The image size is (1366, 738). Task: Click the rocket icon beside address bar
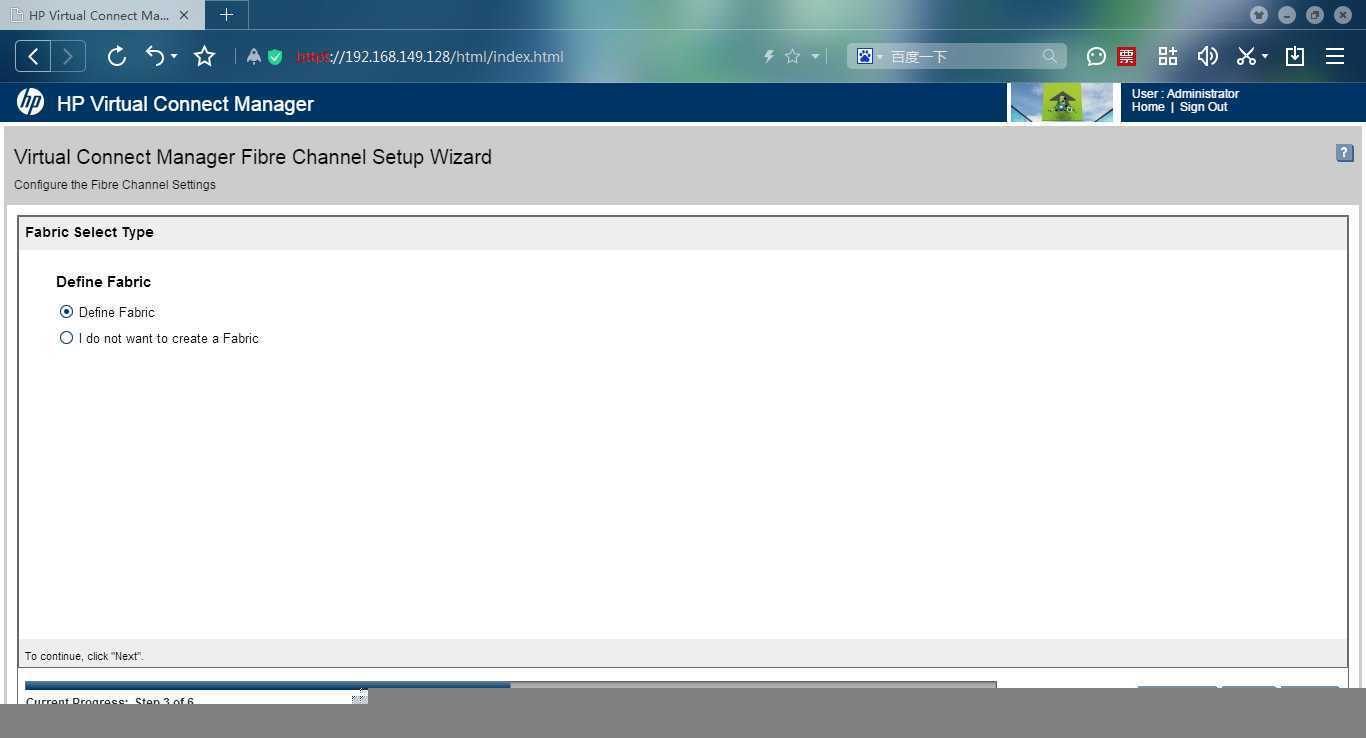point(254,57)
